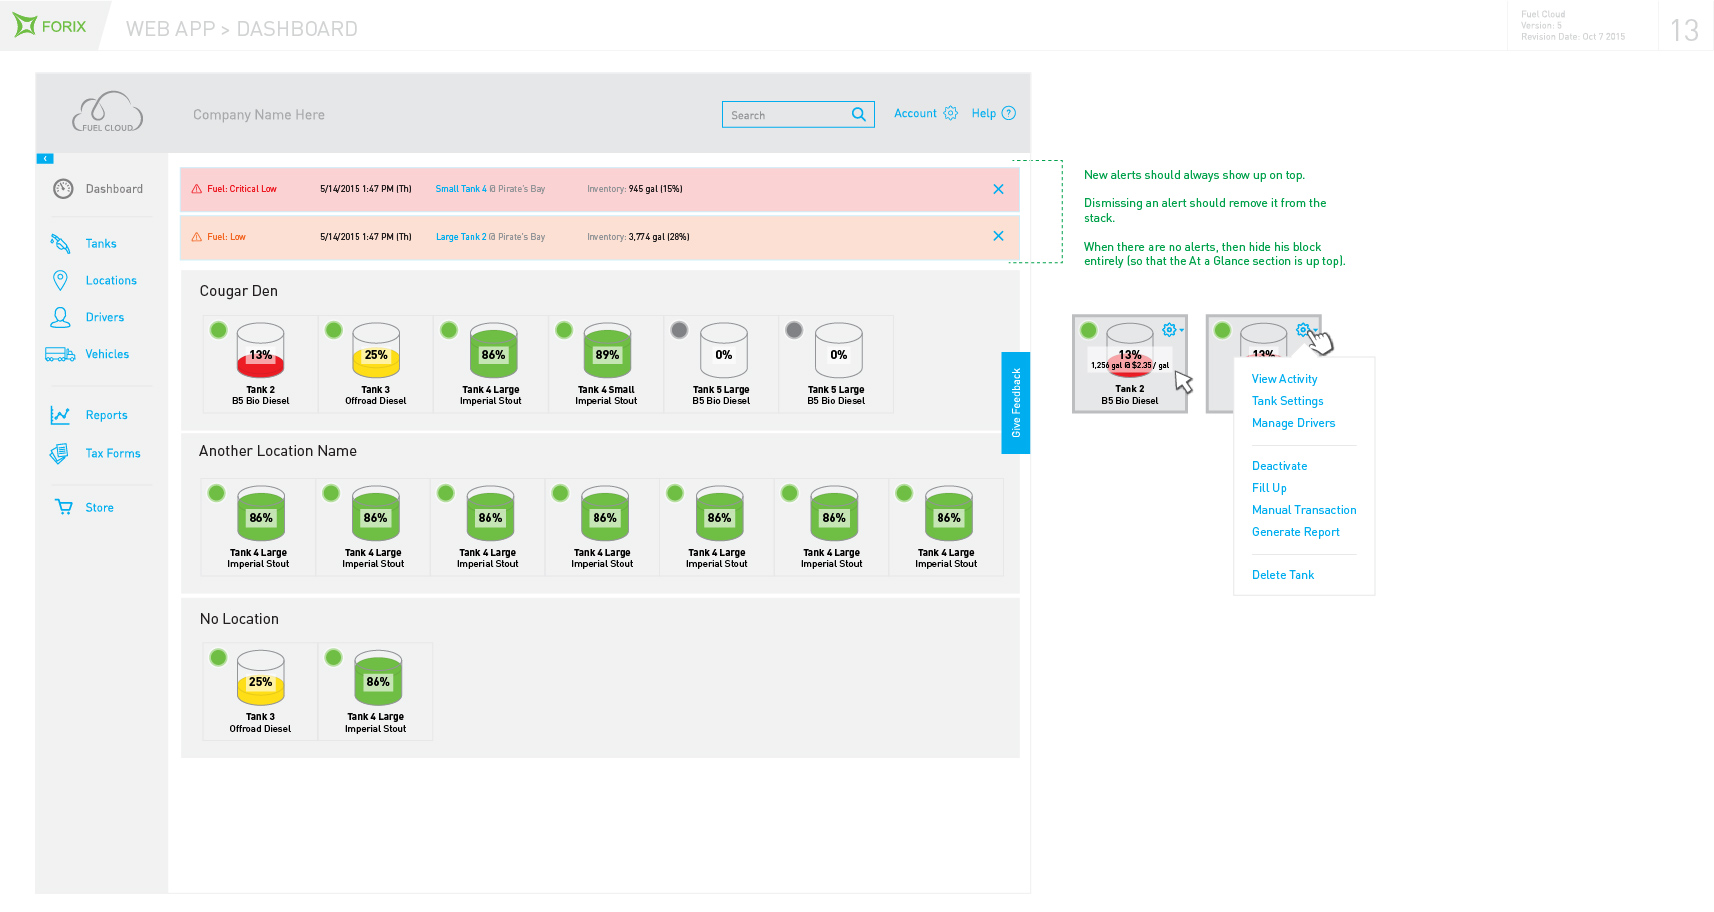The image size is (1714, 912).
Task: Collapse the sidebar with the arrow toggle
Action: [x=45, y=159]
